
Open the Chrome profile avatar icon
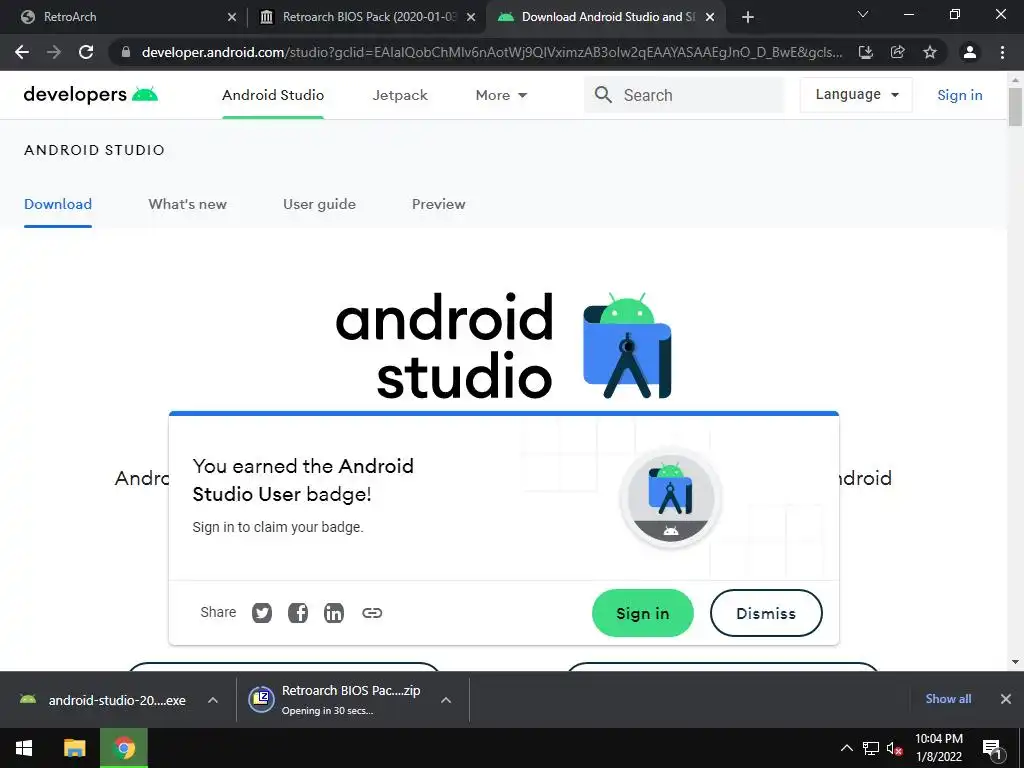970,52
